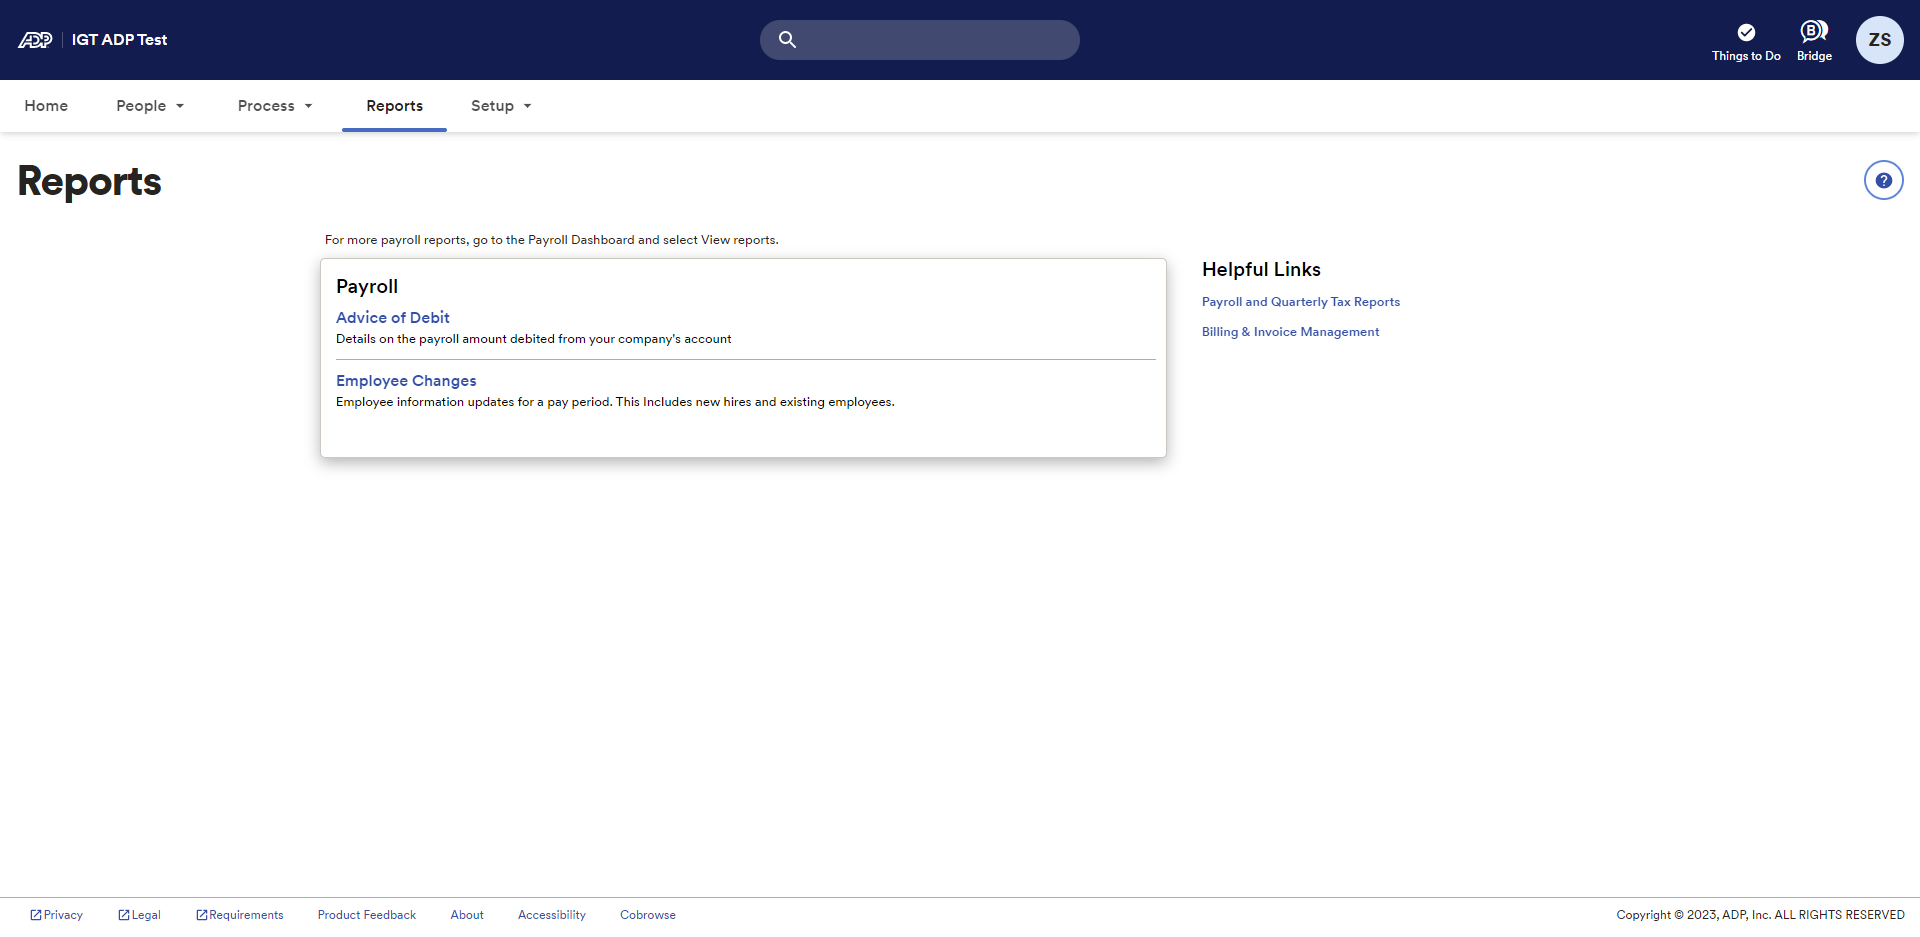Image resolution: width=1920 pixels, height=937 pixels.
Task: Expand the People dropdown menu
Action: click(x=150, y=106)
